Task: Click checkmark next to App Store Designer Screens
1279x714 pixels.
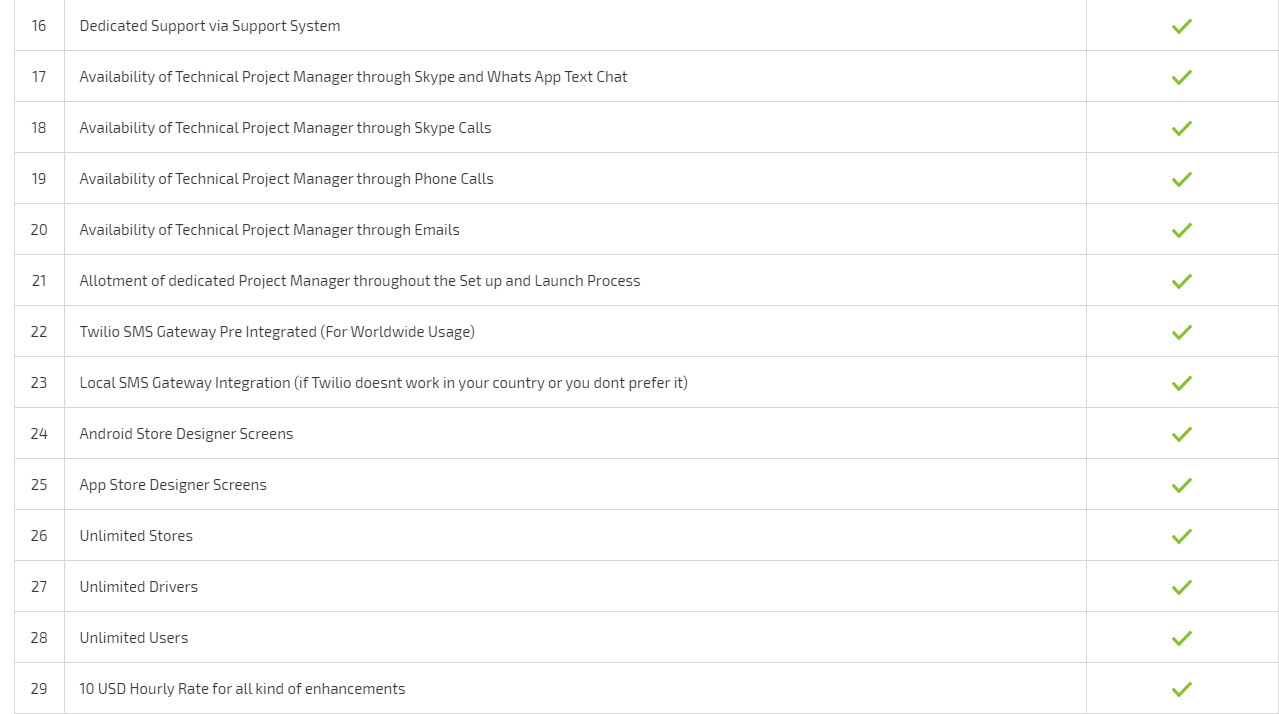Action: point(1182,485)
